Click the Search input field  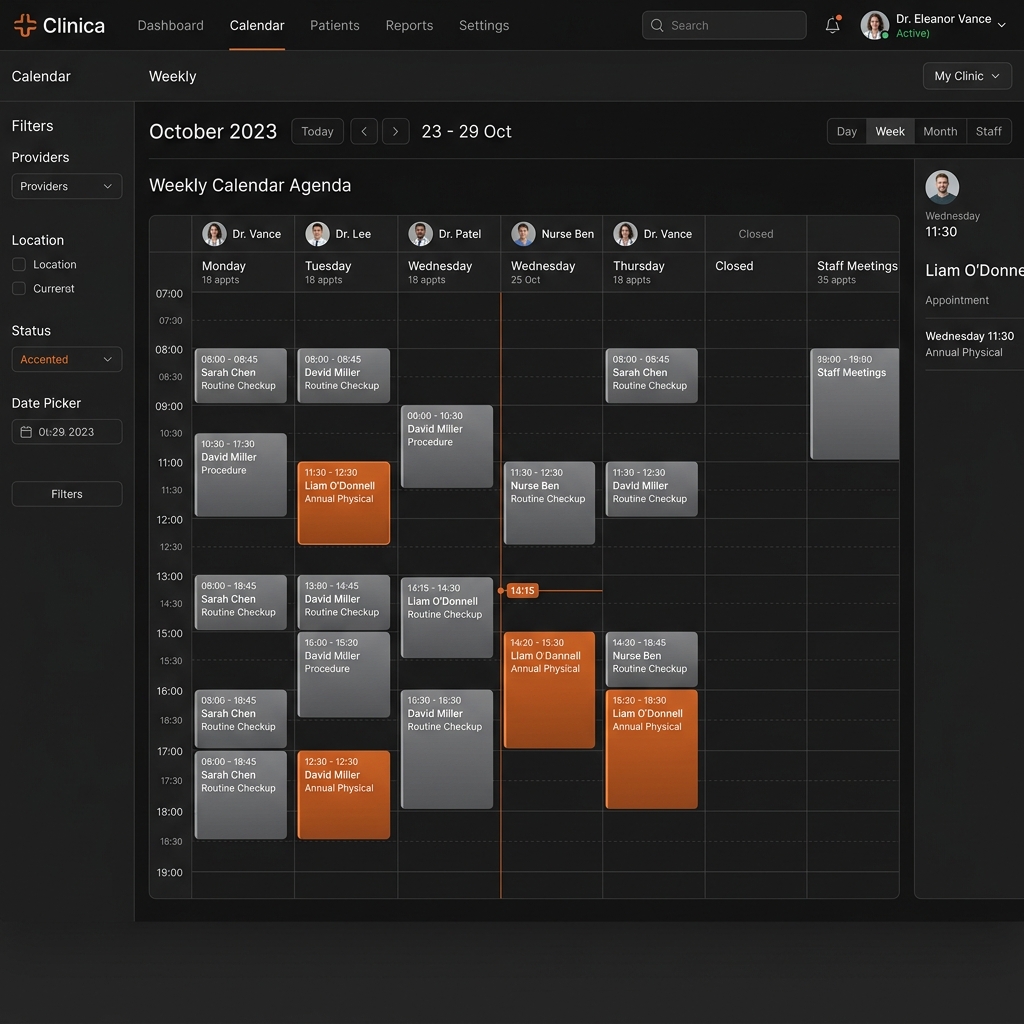pyautogui.click(x=724, y=25)
